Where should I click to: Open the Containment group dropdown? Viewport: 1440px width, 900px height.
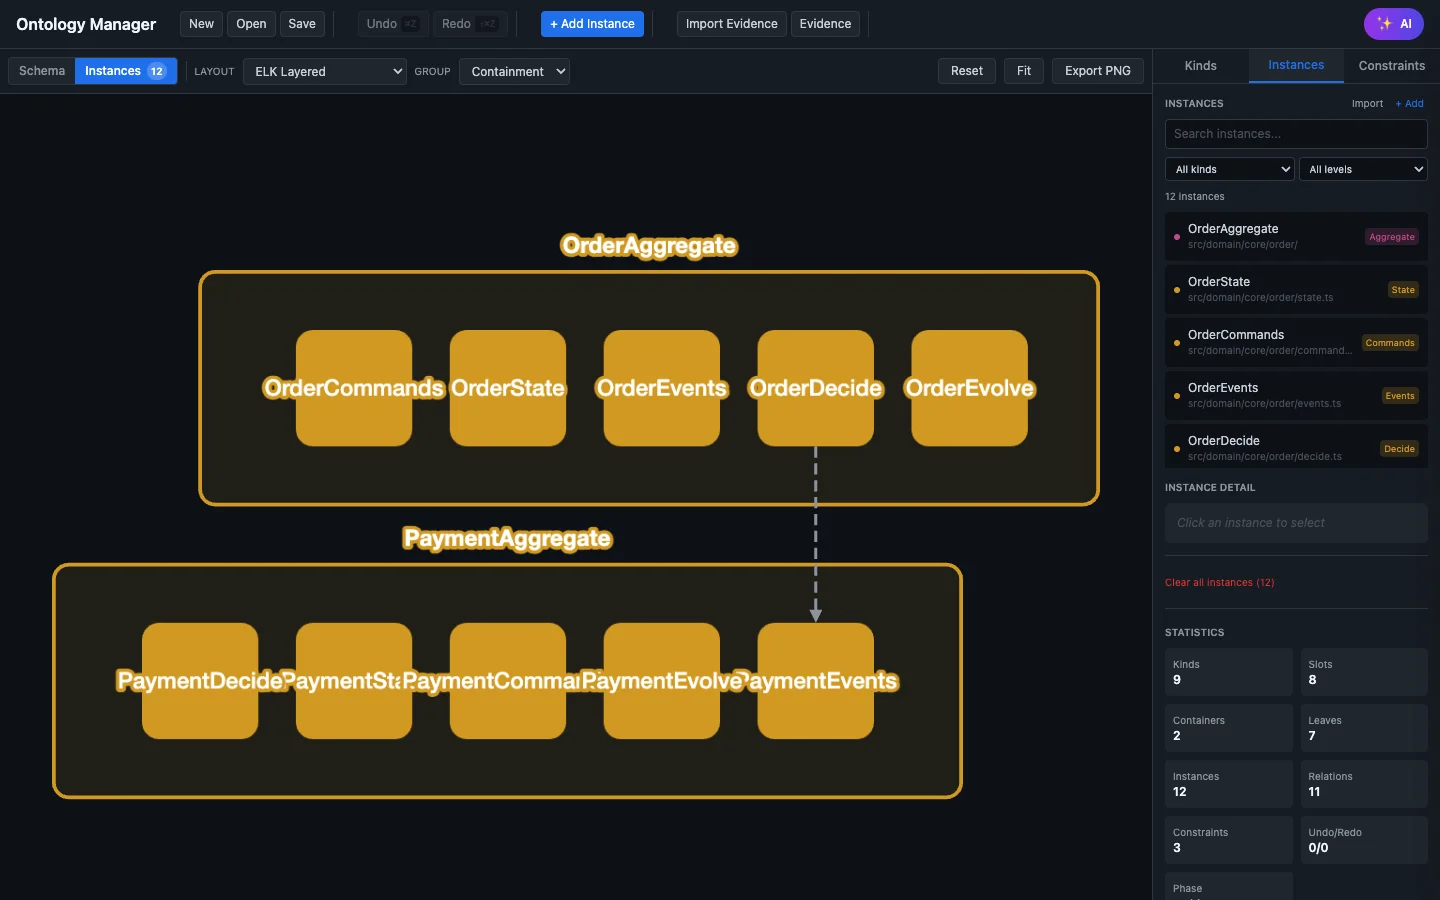514,71
